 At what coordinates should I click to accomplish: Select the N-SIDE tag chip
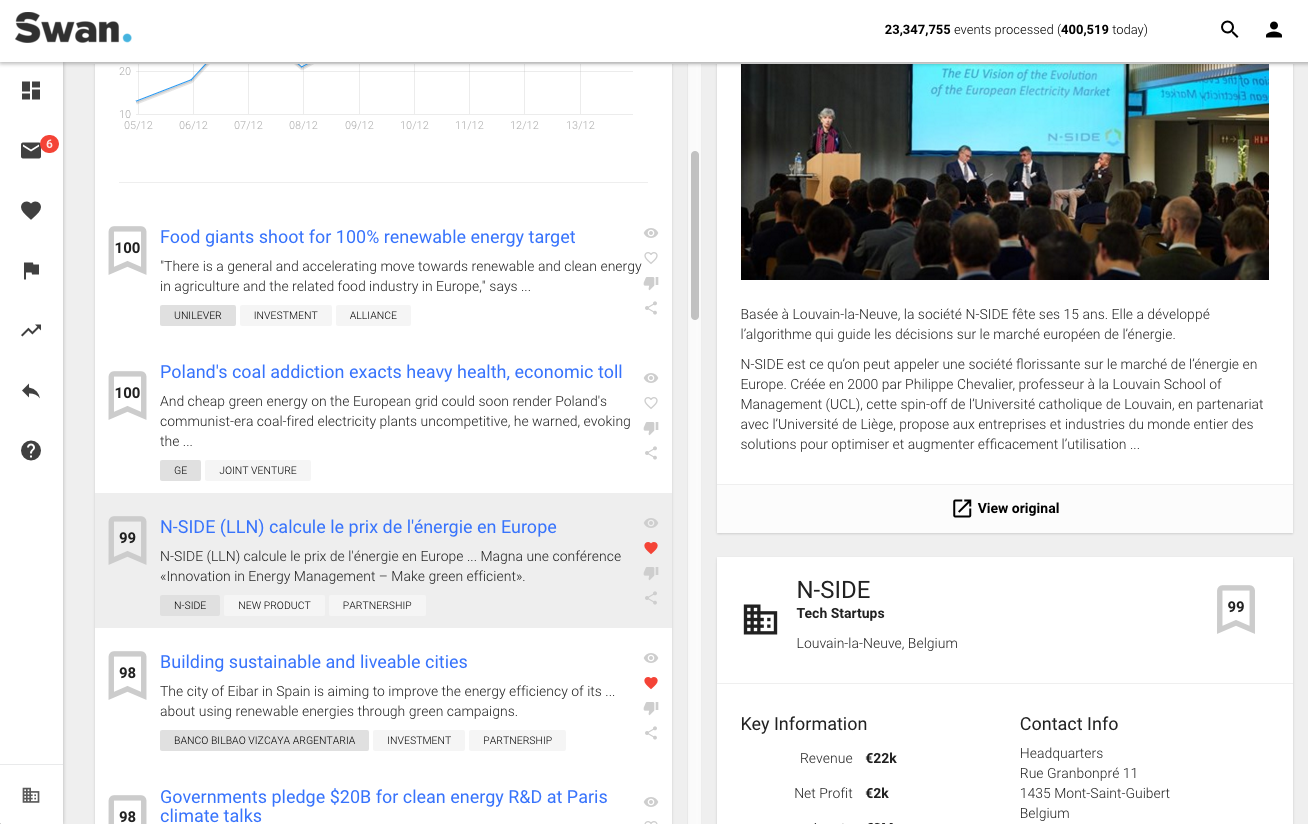pyautogui.click(x=190, y=605)
